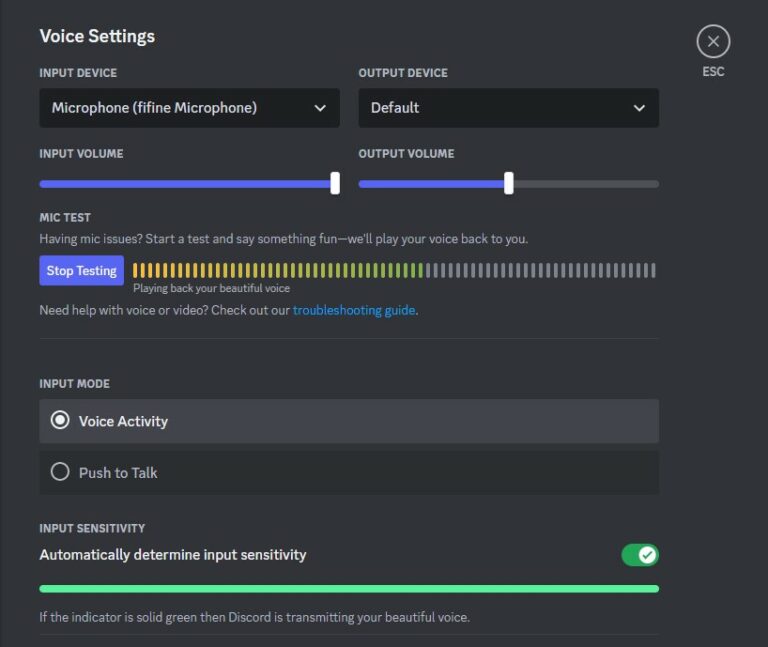The width and height of the screenshot is (768, 647).
Task: Click the Output Volume slider handle
Action: tap(509, 183)
